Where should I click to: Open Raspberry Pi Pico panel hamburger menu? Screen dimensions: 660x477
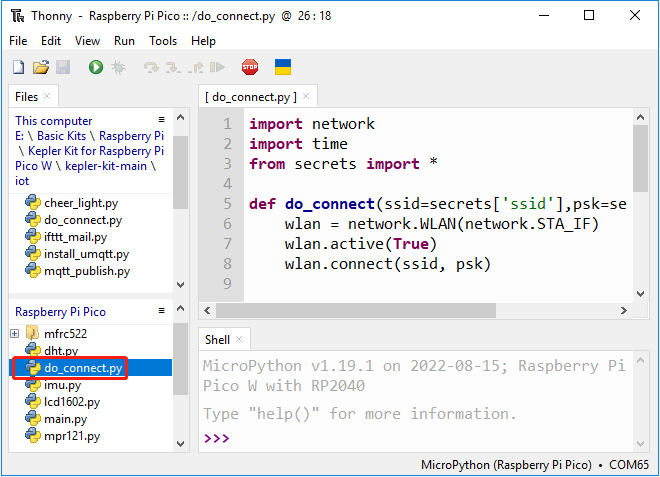coord(161,311)
